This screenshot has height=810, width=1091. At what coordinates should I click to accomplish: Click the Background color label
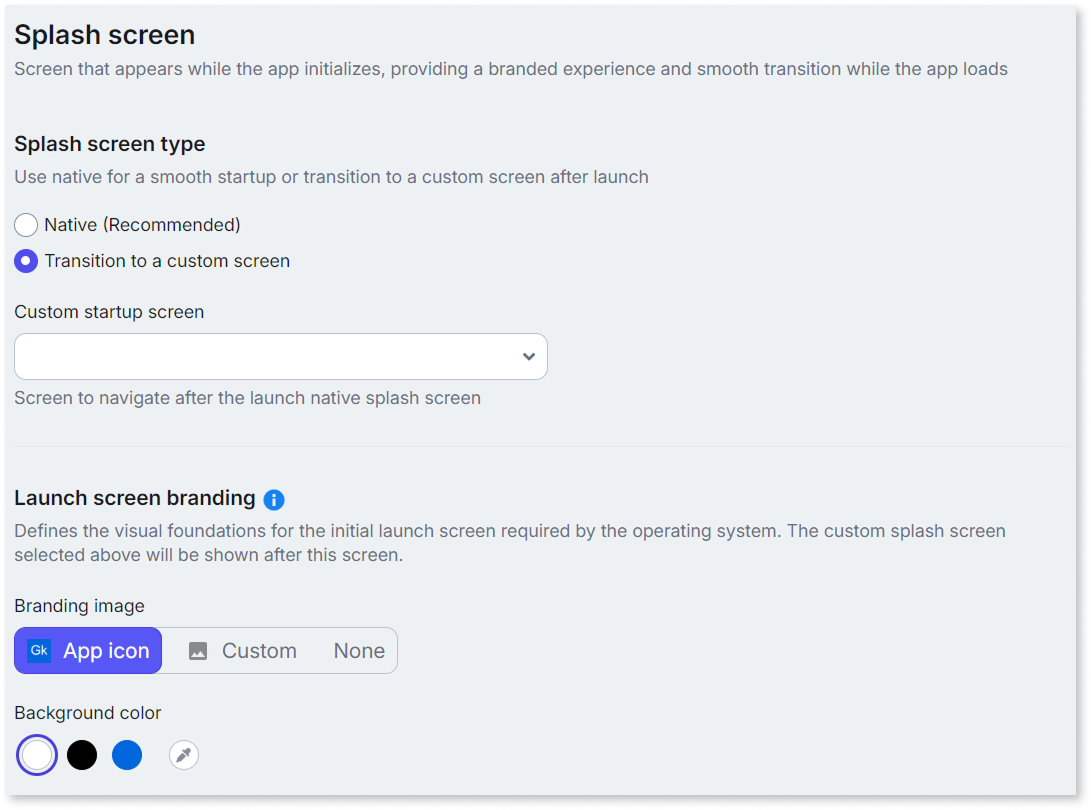point(88,713)
